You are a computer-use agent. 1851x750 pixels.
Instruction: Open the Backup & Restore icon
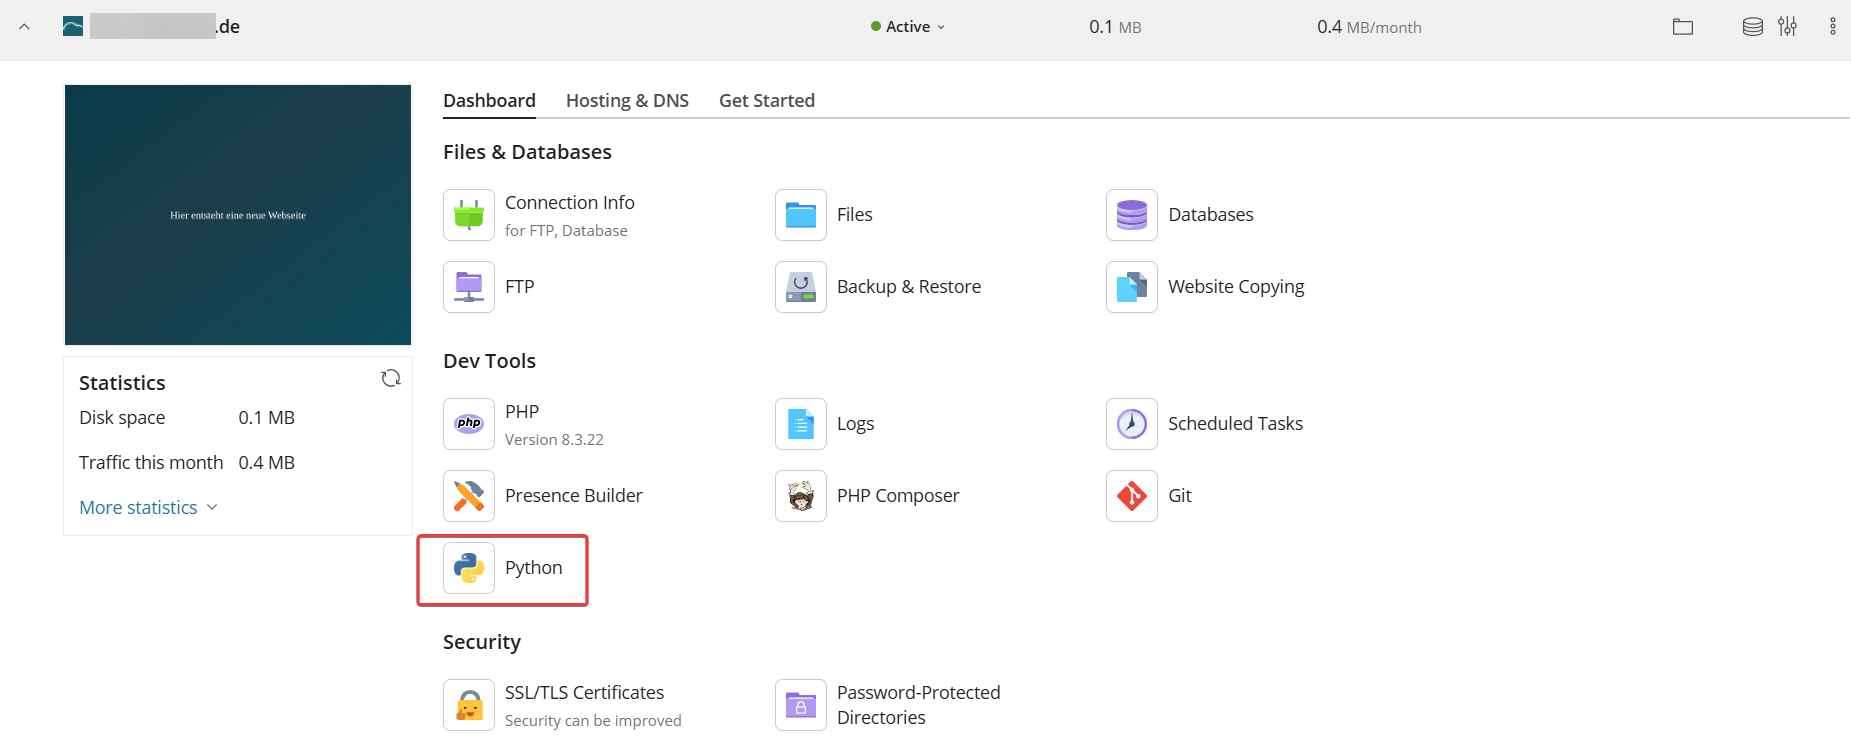point(801,287)
